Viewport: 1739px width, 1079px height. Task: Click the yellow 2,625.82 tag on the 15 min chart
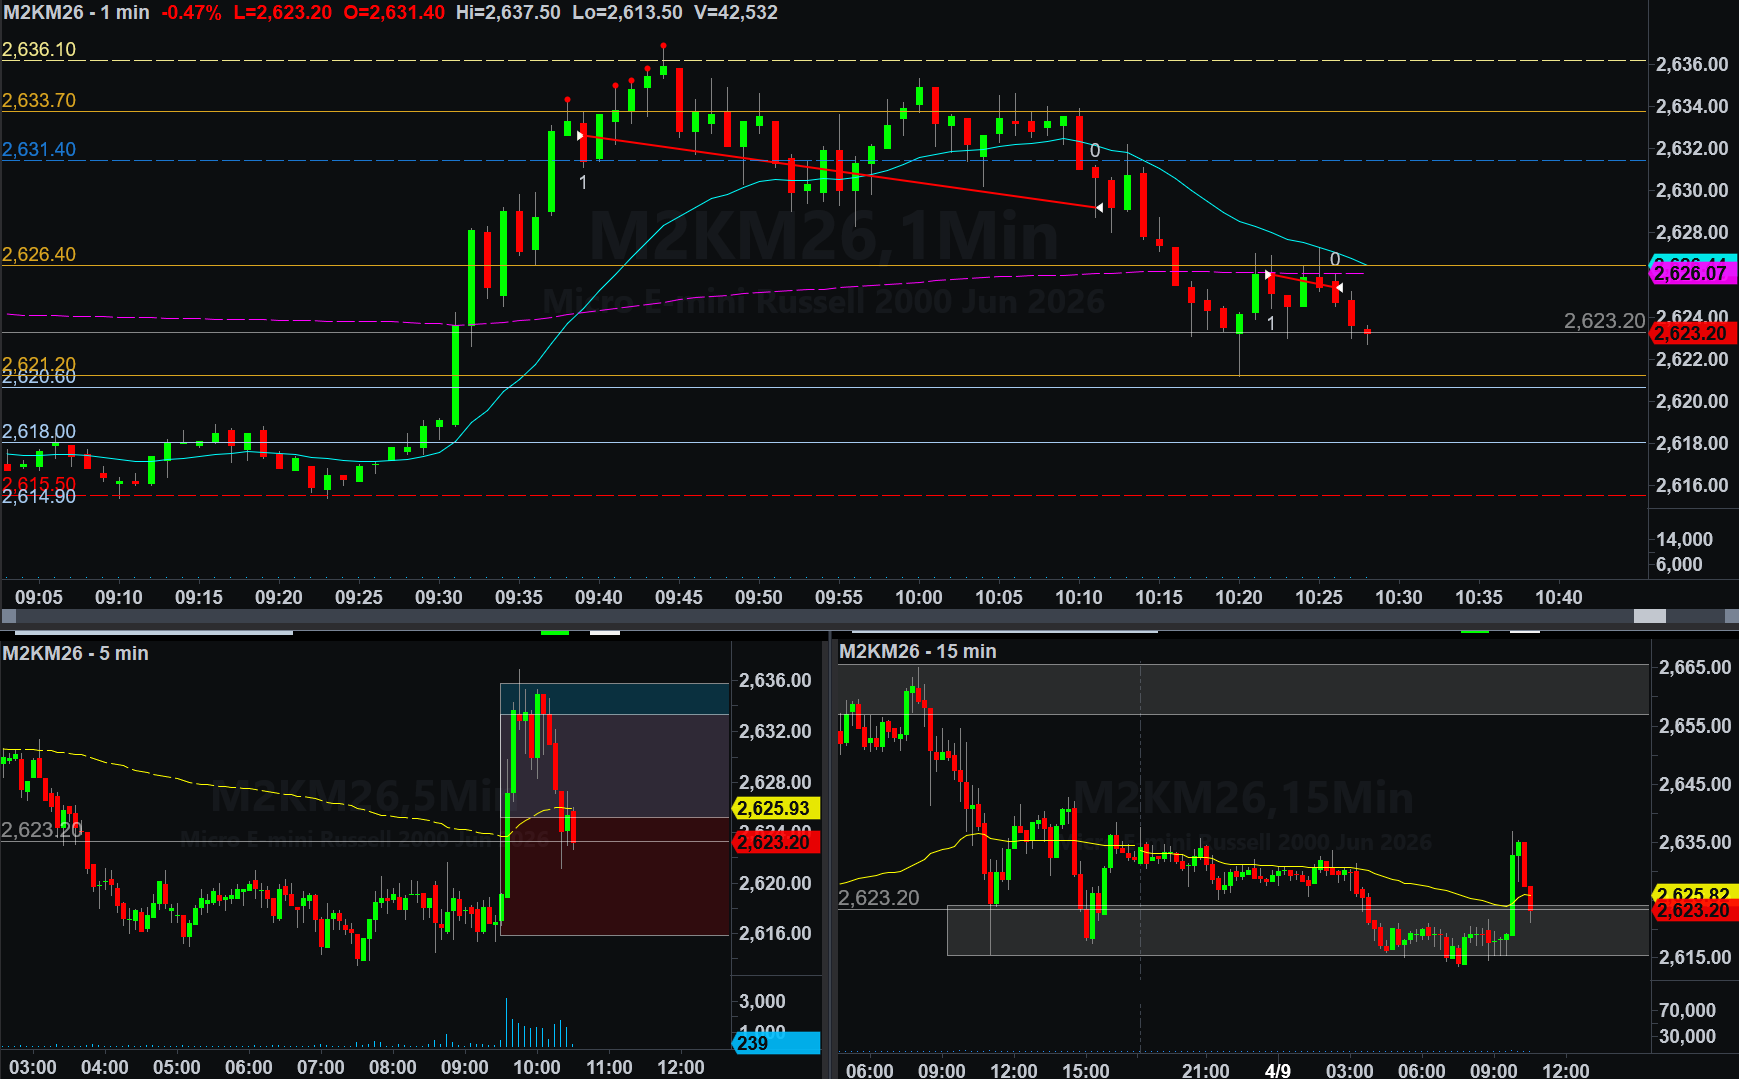pyautogui.click(x=1692, y=894)
